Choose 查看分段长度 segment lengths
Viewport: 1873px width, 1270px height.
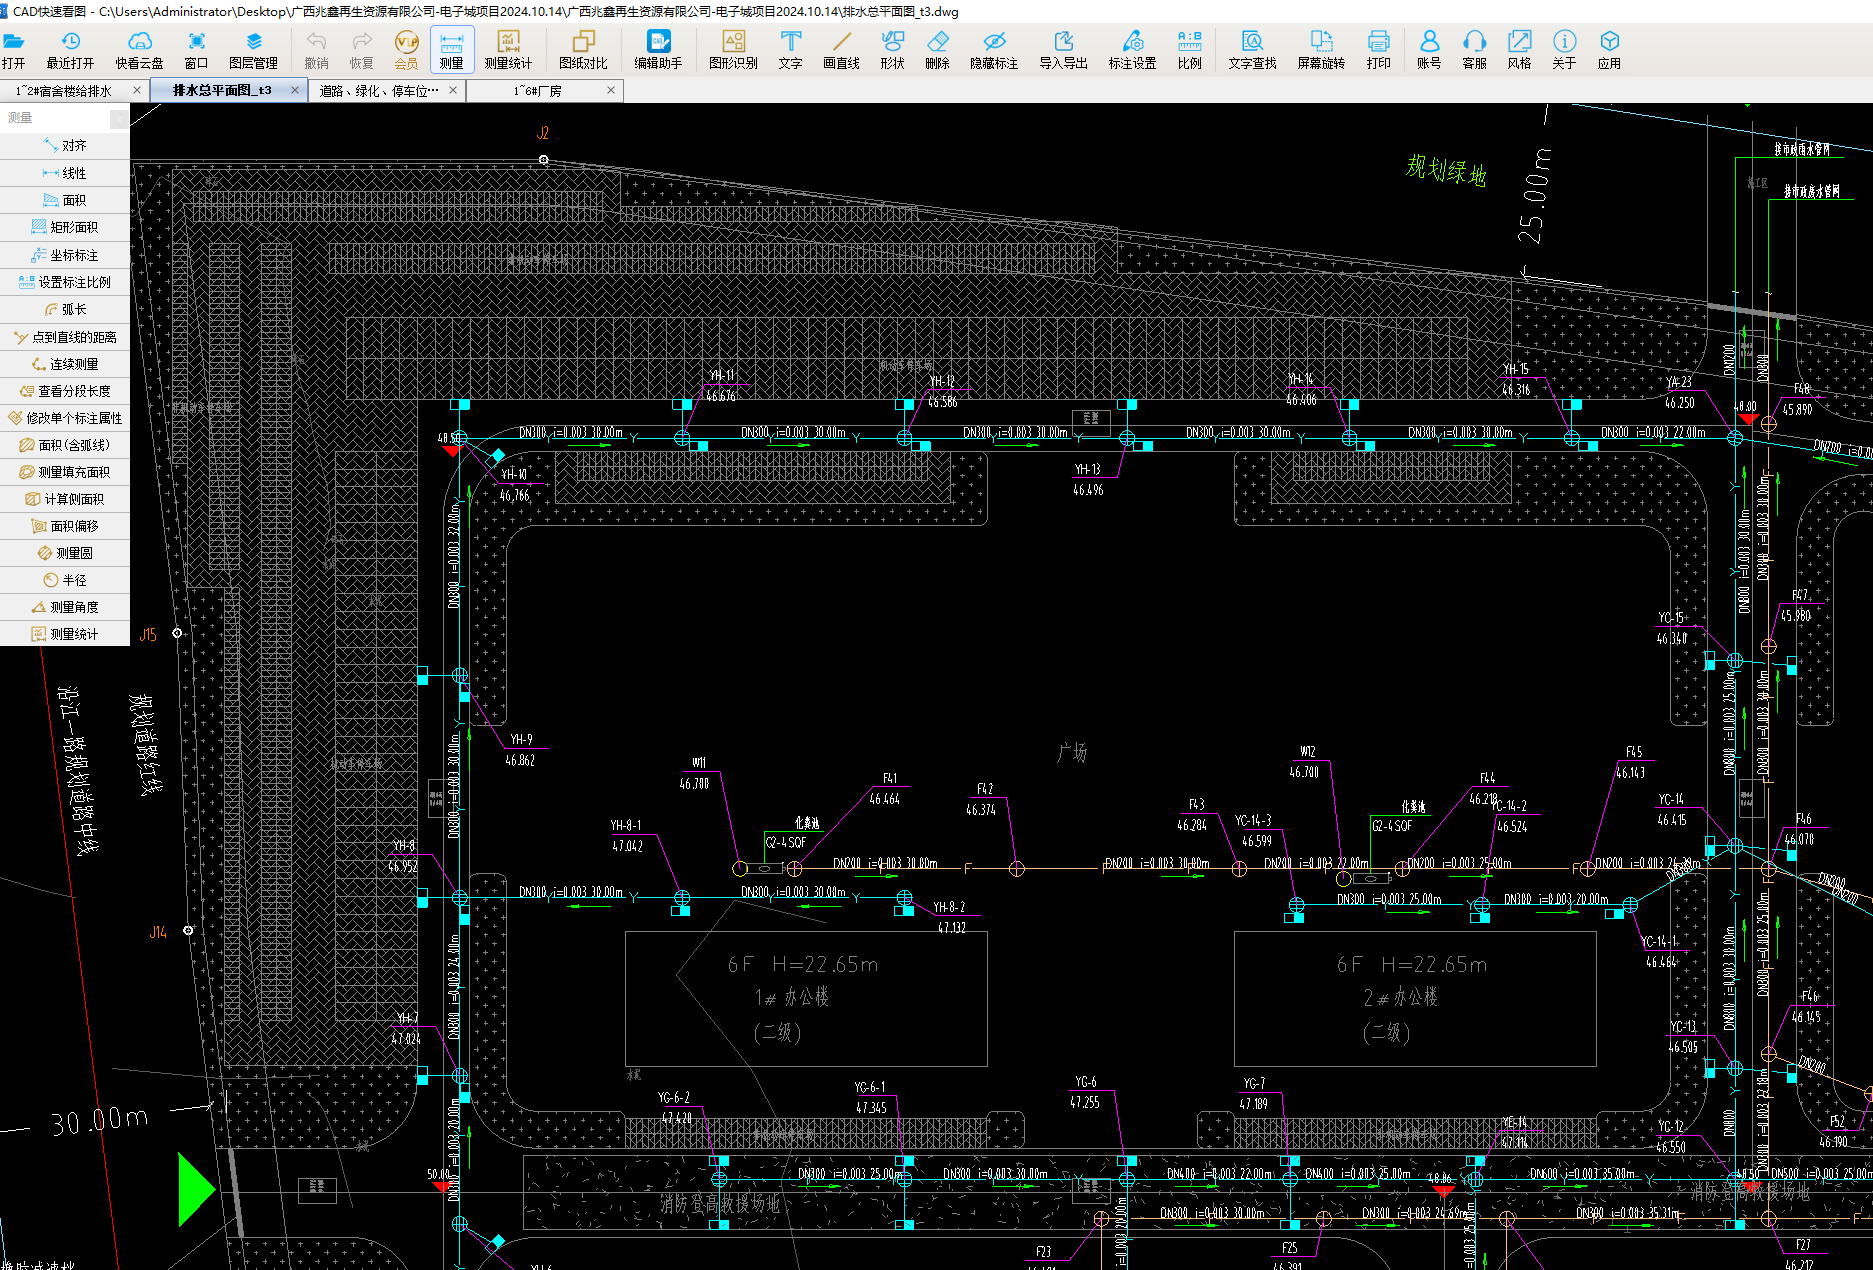tap(65, 391)
